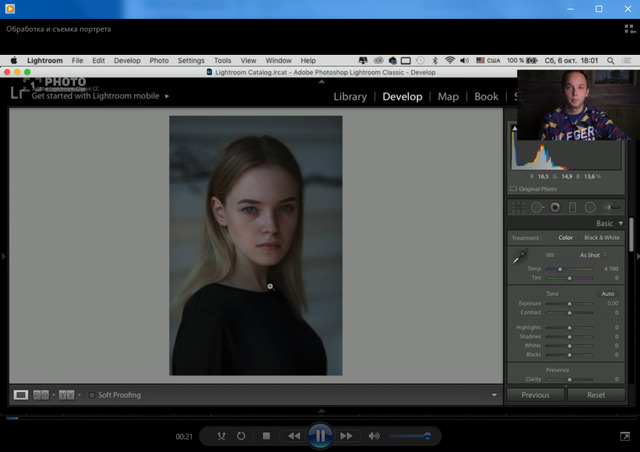Collapse the Basic panel
Screen dimensions: 640x452
tap(620, 223)
